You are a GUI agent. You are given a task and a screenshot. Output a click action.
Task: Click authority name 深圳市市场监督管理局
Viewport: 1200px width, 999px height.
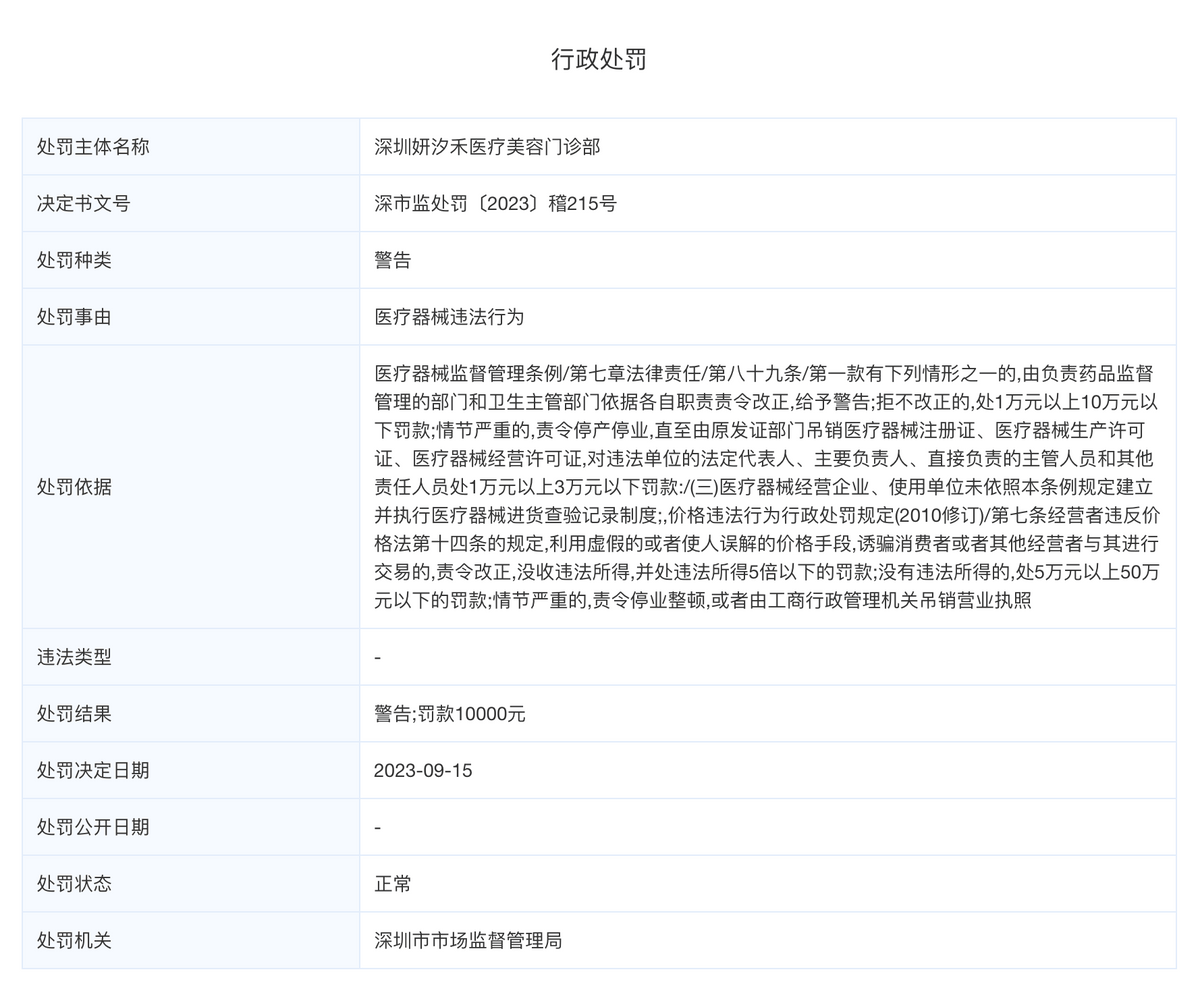pyautogui.click(x=468, y=941)
